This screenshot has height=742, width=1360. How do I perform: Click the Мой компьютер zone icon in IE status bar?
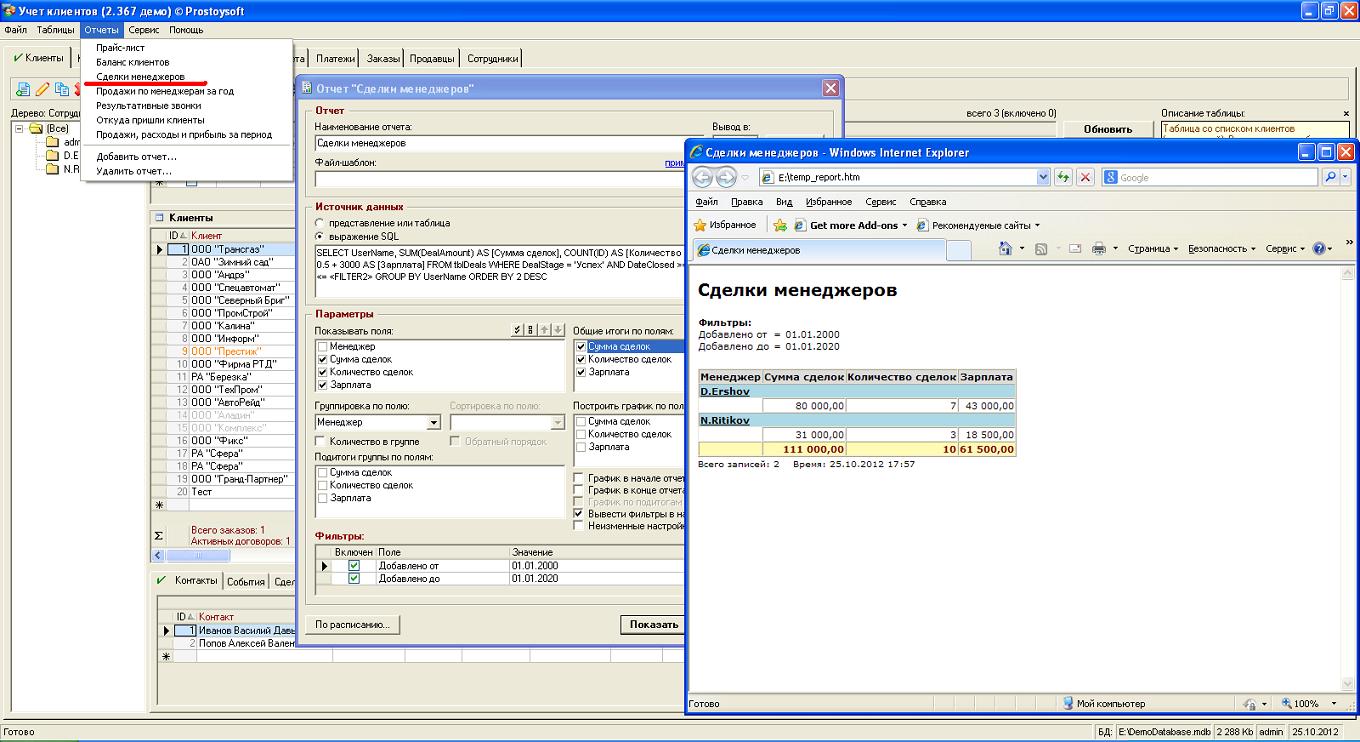[x=1068, y=703]
